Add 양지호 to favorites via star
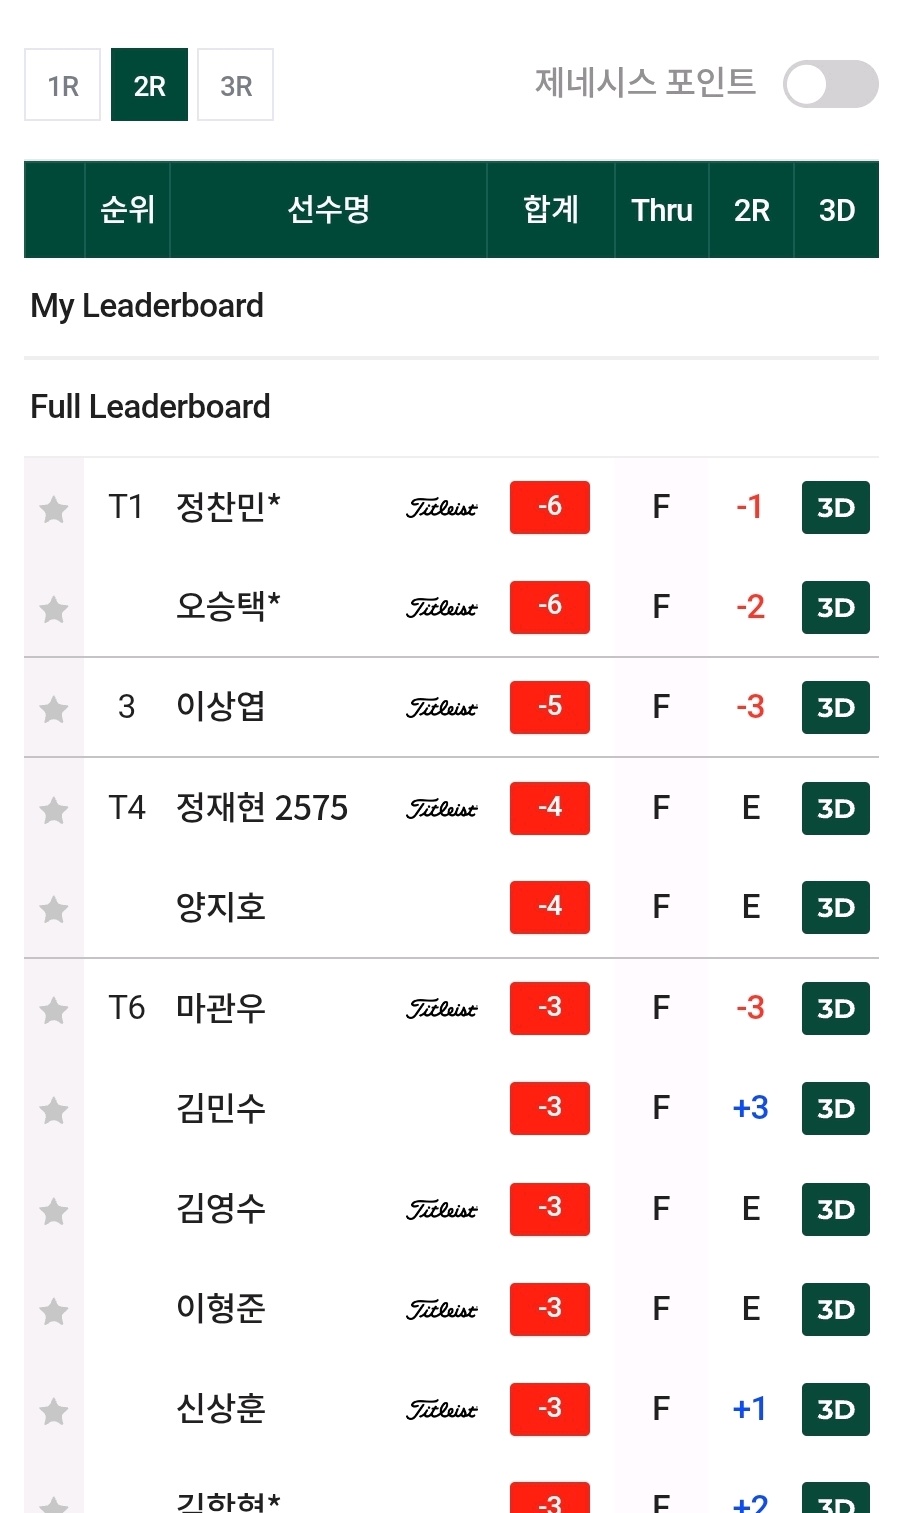The height and width of the screenshot is (1513, 903). coord(54,909)
